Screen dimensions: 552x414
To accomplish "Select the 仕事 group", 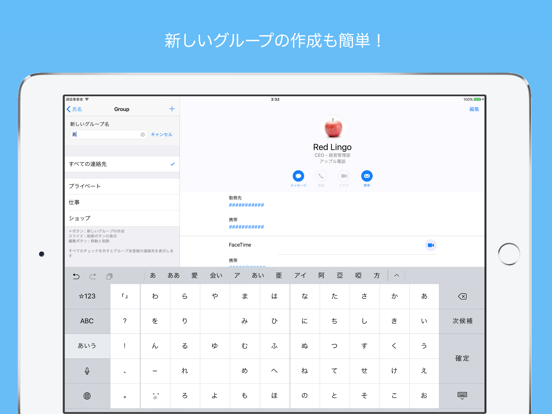I will pyautogui.click(x=122, y=202).
